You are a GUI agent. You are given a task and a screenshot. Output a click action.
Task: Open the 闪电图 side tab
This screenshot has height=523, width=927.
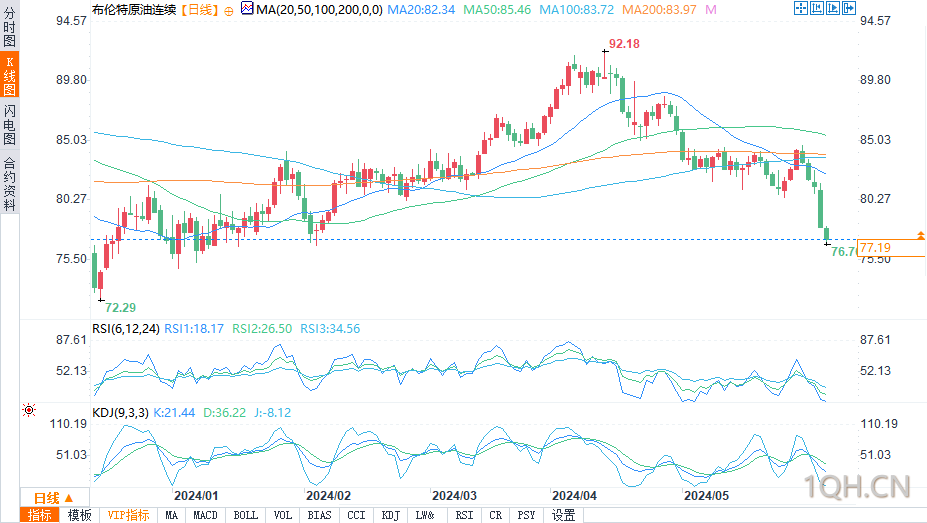point(9,124)
